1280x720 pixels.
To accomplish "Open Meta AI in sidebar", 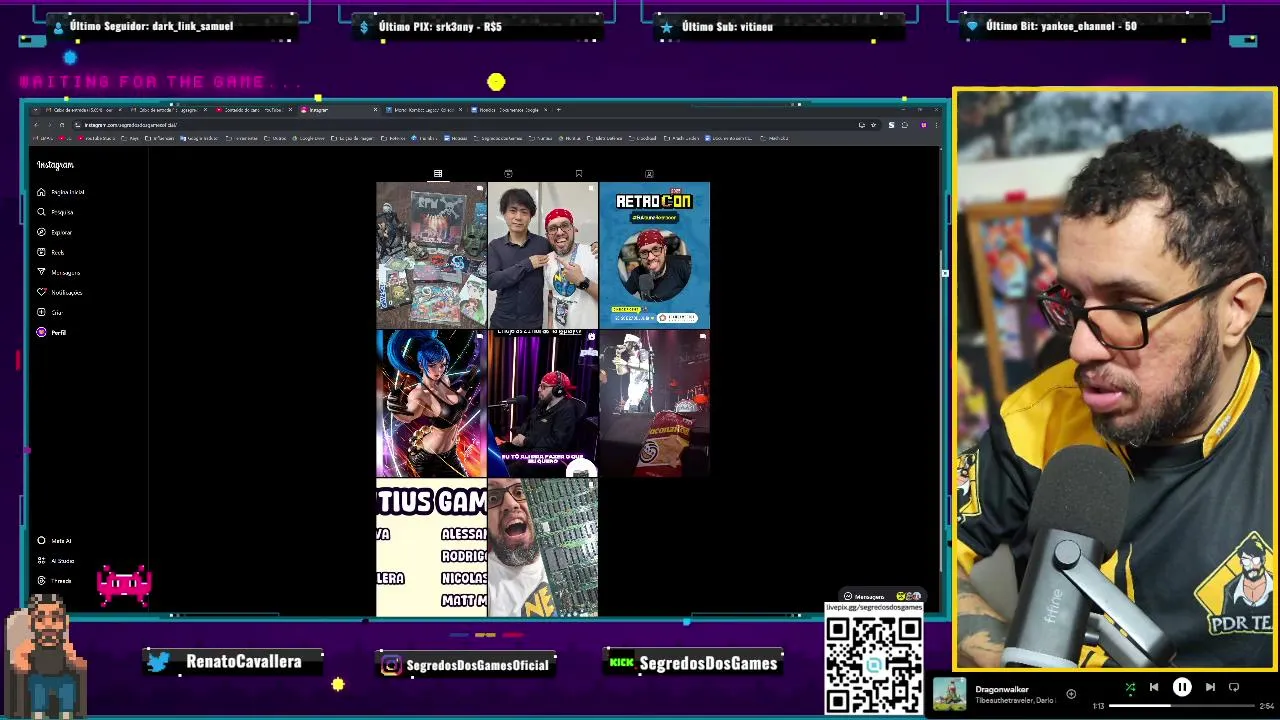I will coord(54,540).
